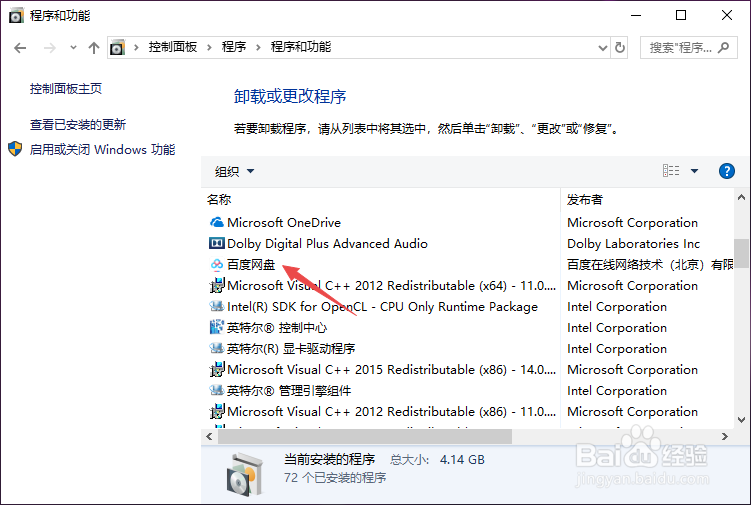The width and height of the screenshot is (751, 505).
Task: Click the 英特尔 控制中心 icon
Action: [216, 327]
